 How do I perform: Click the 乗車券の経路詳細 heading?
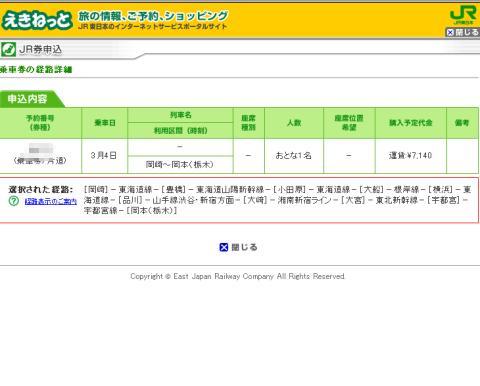click(36, 70)
